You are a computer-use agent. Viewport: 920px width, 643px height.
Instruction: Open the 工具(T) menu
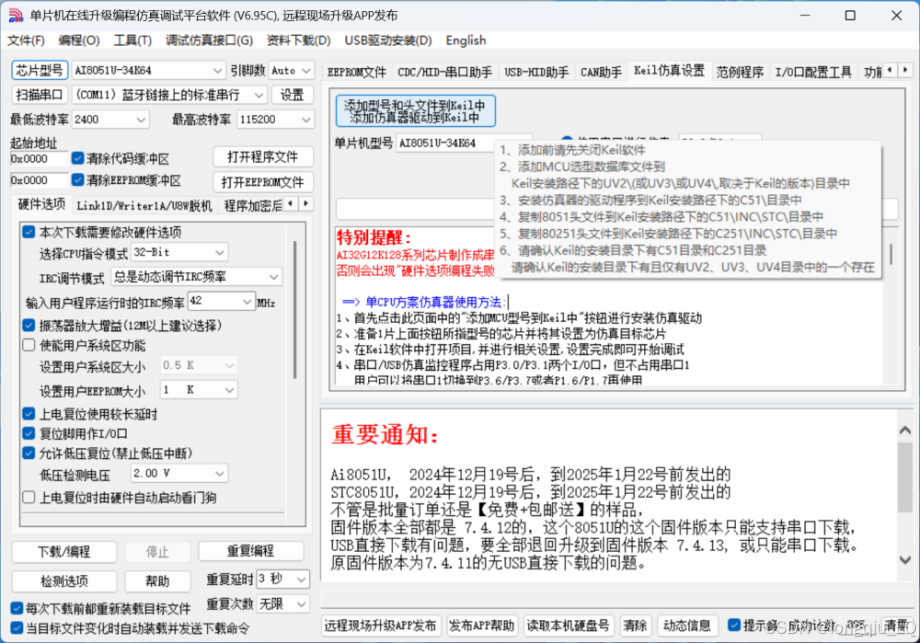[x=133, y=40]
